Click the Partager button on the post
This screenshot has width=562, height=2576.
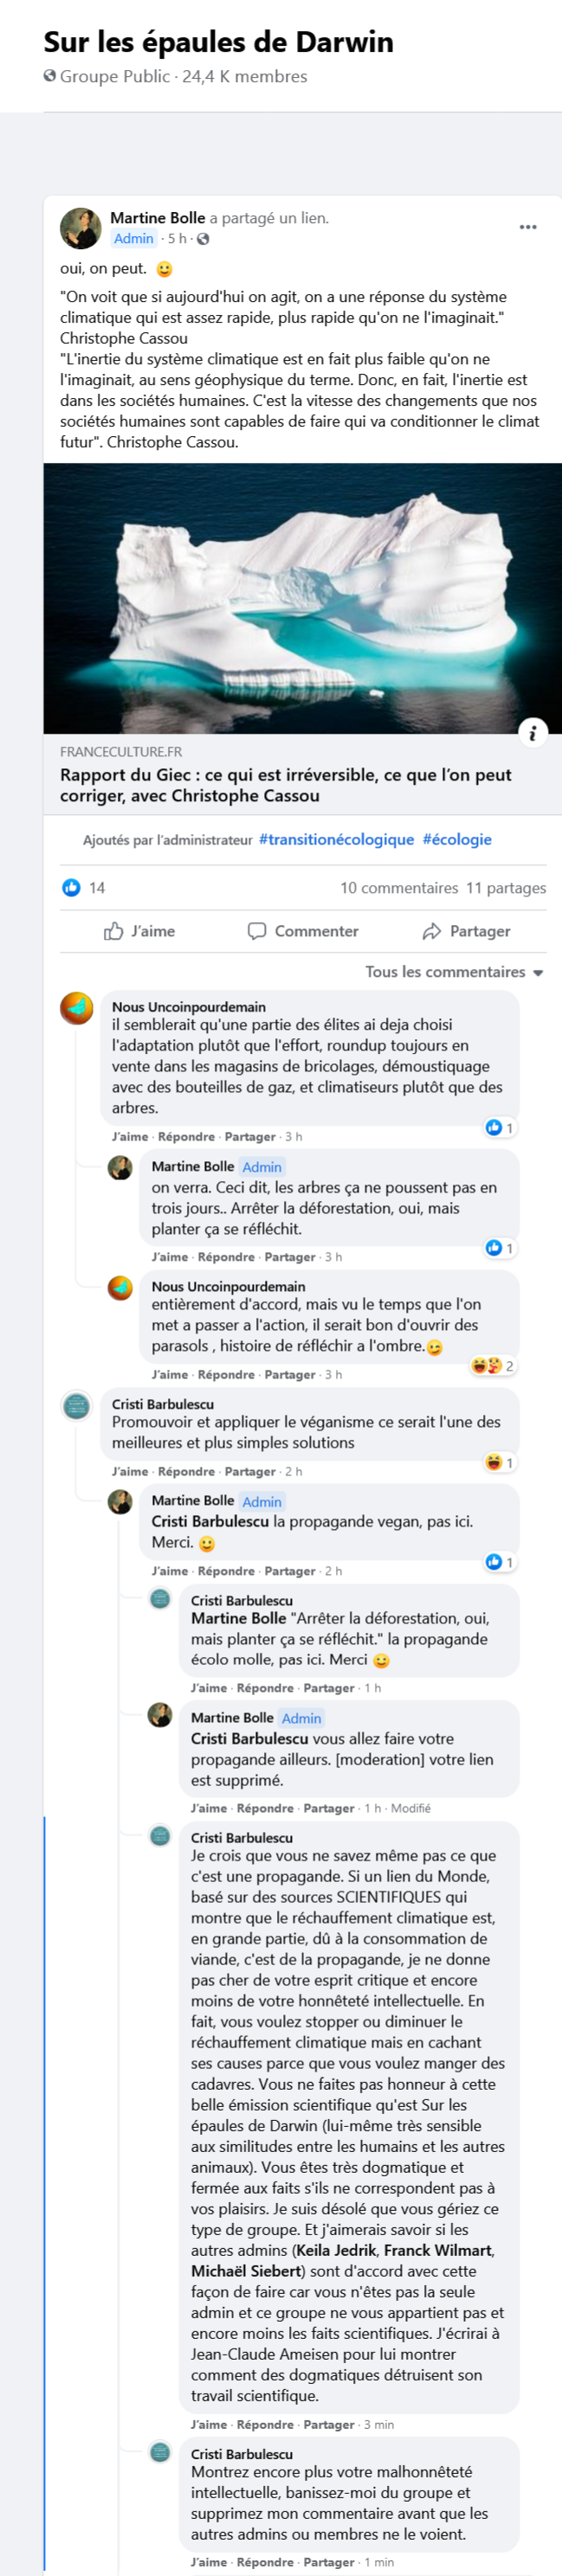(466, 931)
